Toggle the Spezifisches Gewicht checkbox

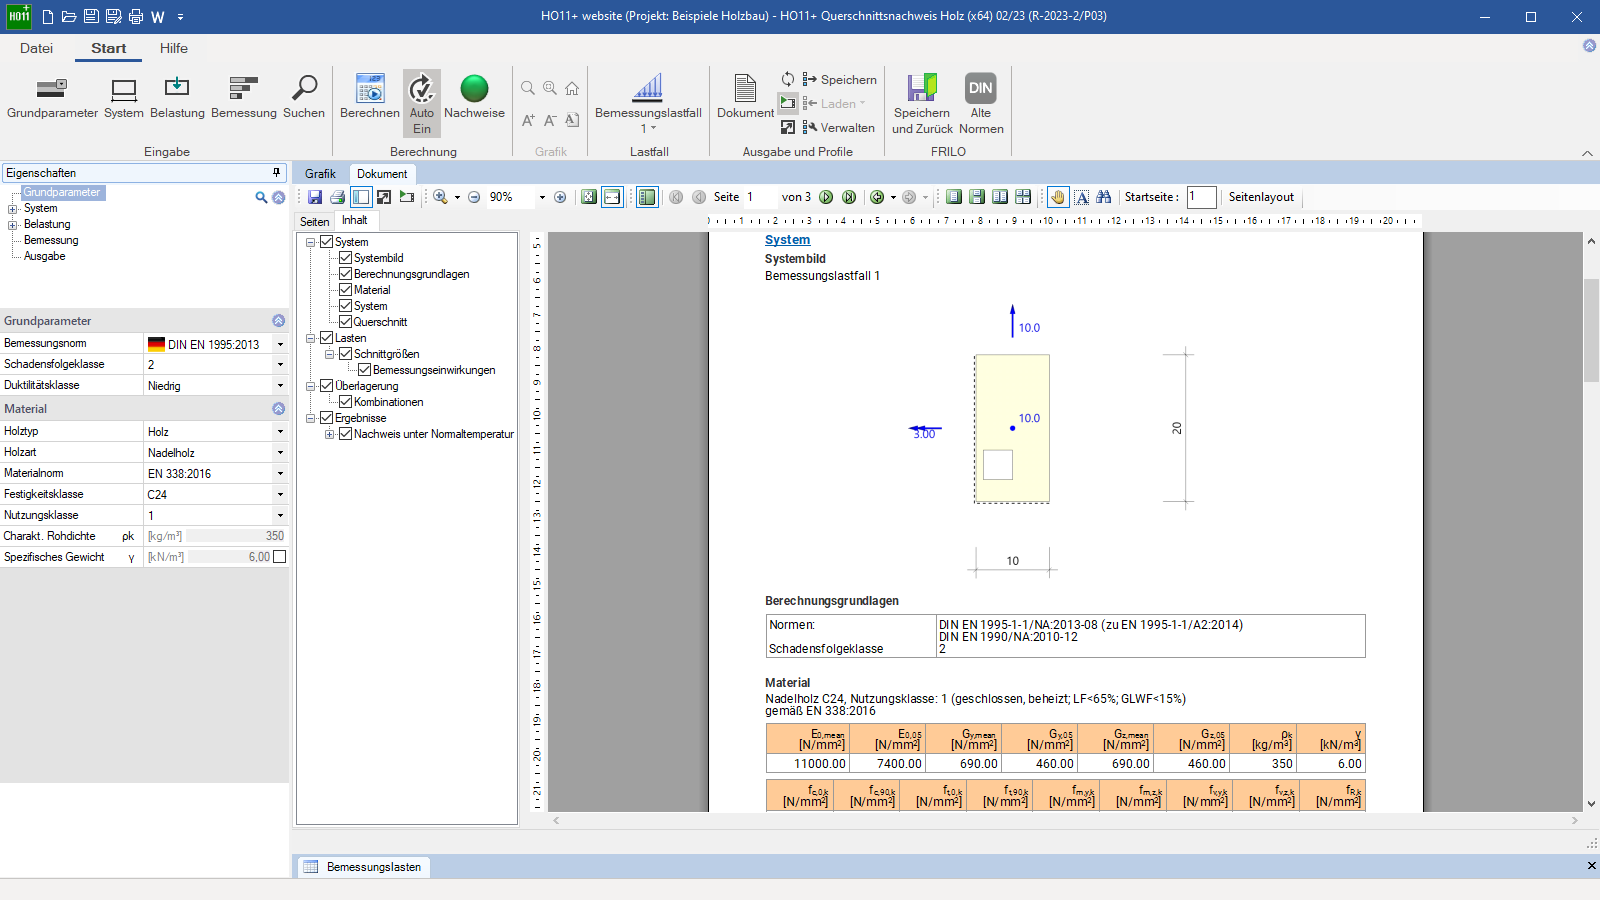(280, 557)
